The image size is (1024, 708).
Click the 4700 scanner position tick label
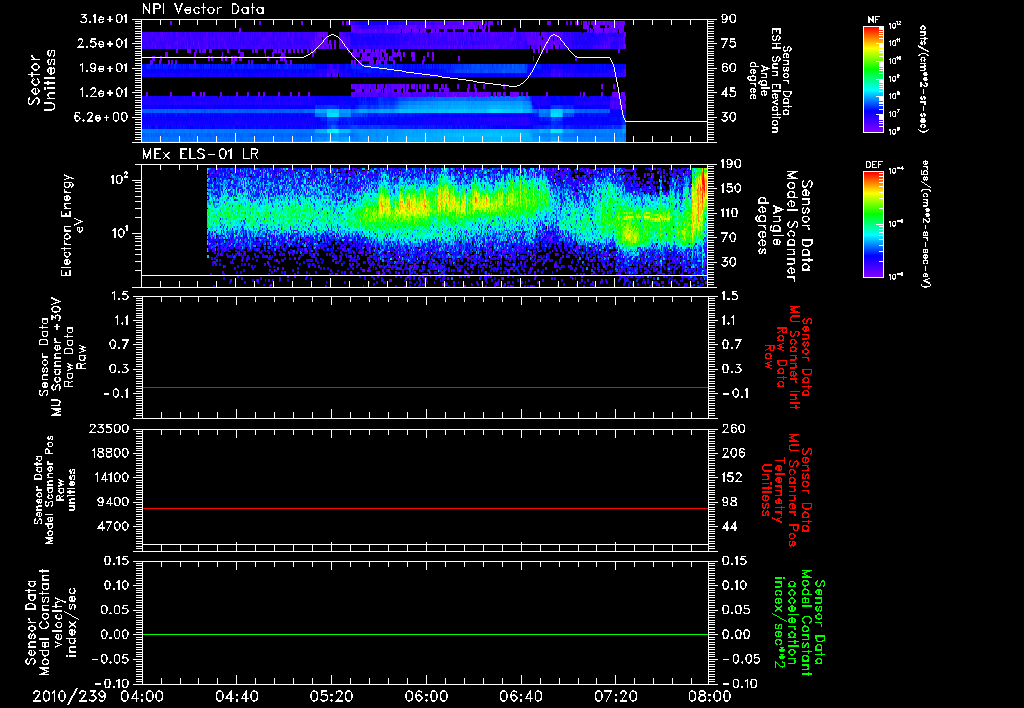[113, 526]
